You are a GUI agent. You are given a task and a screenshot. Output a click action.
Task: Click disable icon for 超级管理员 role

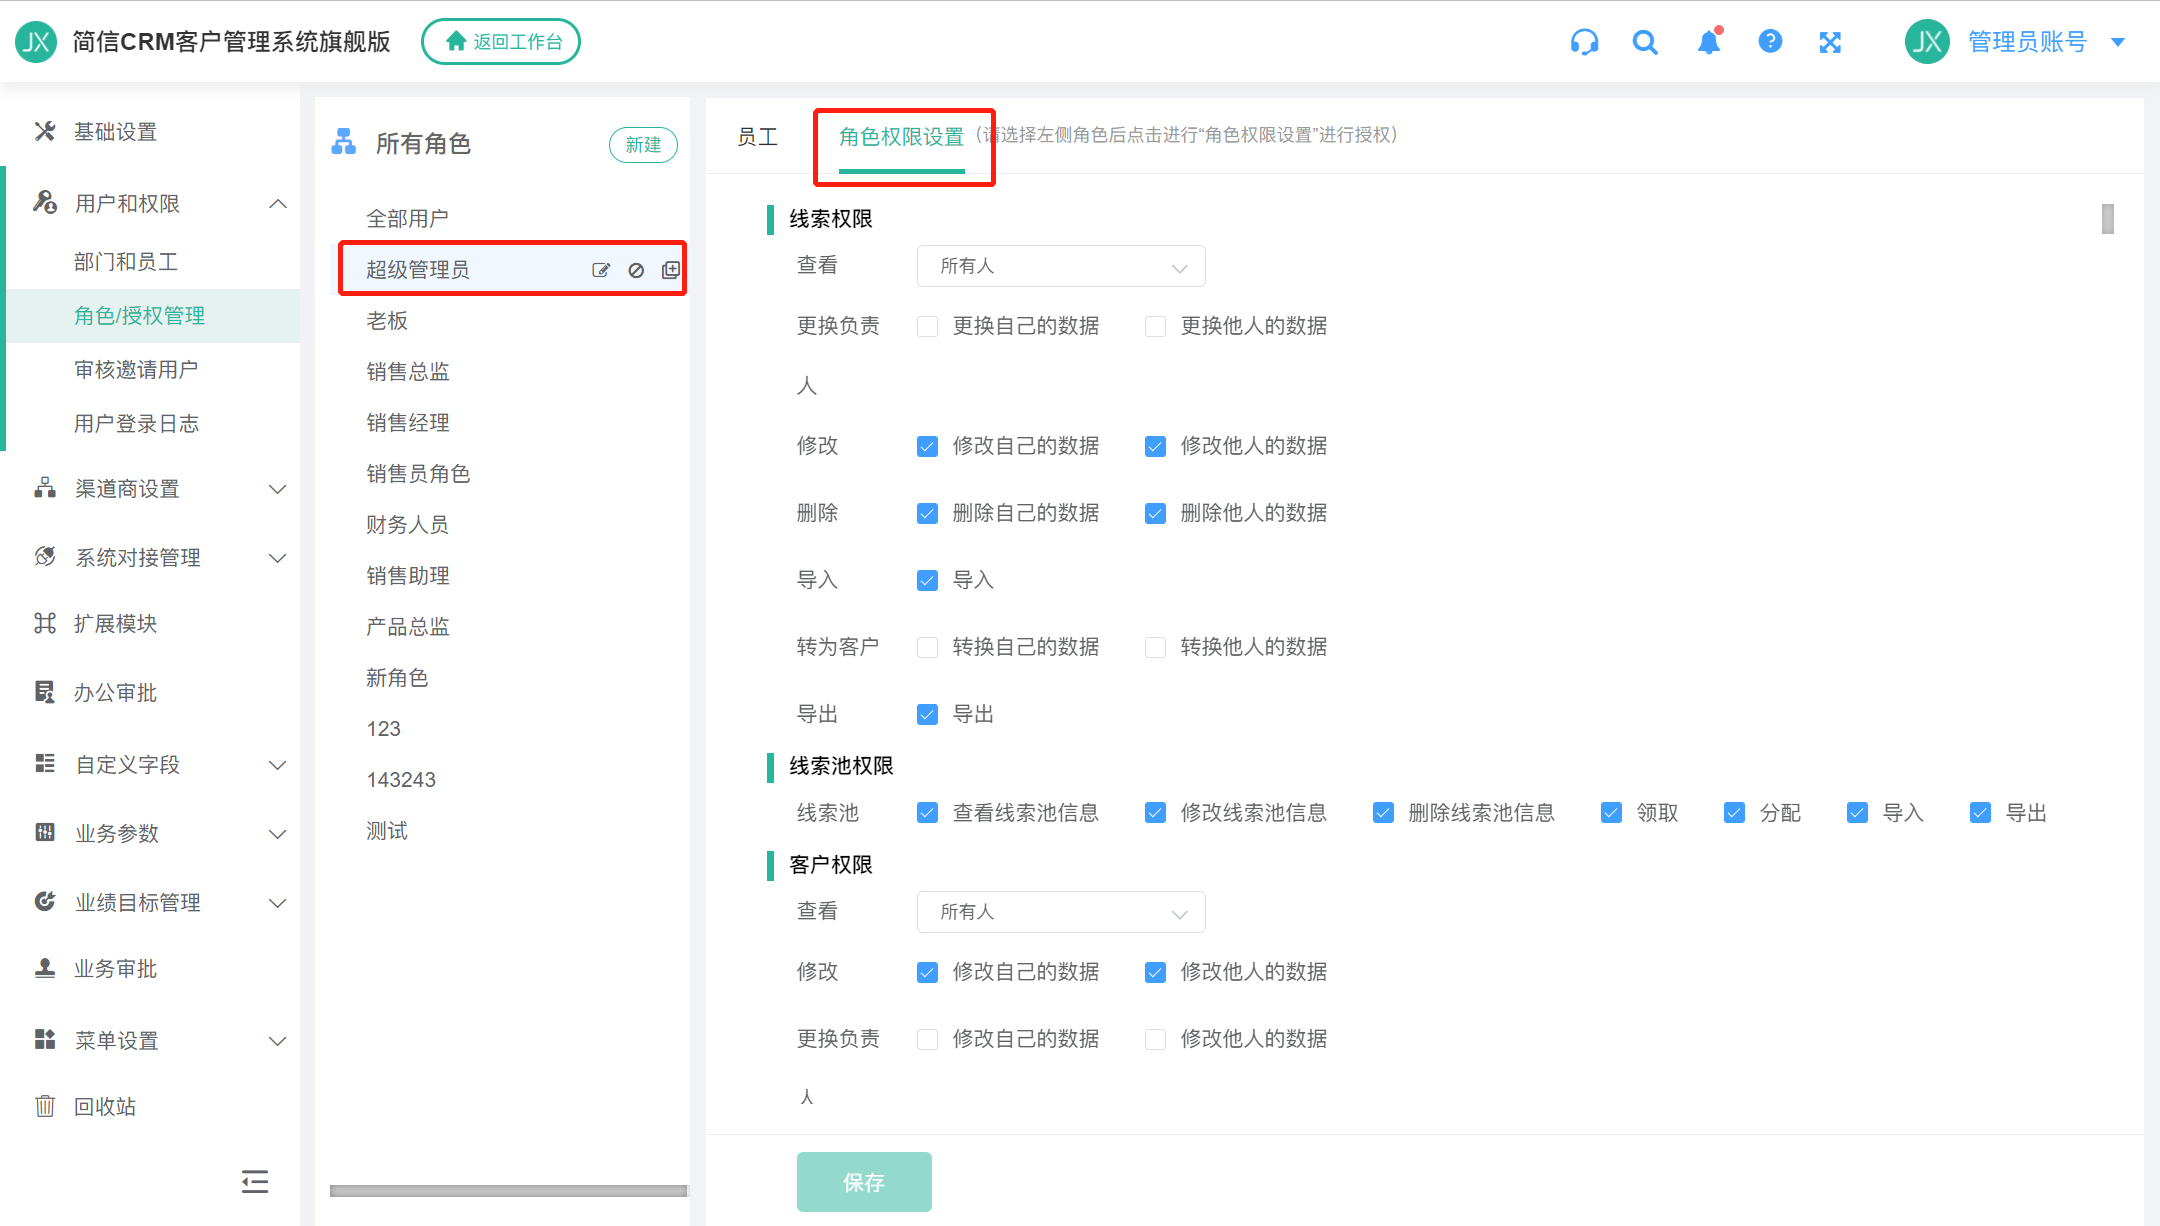(x=636, y=270)
